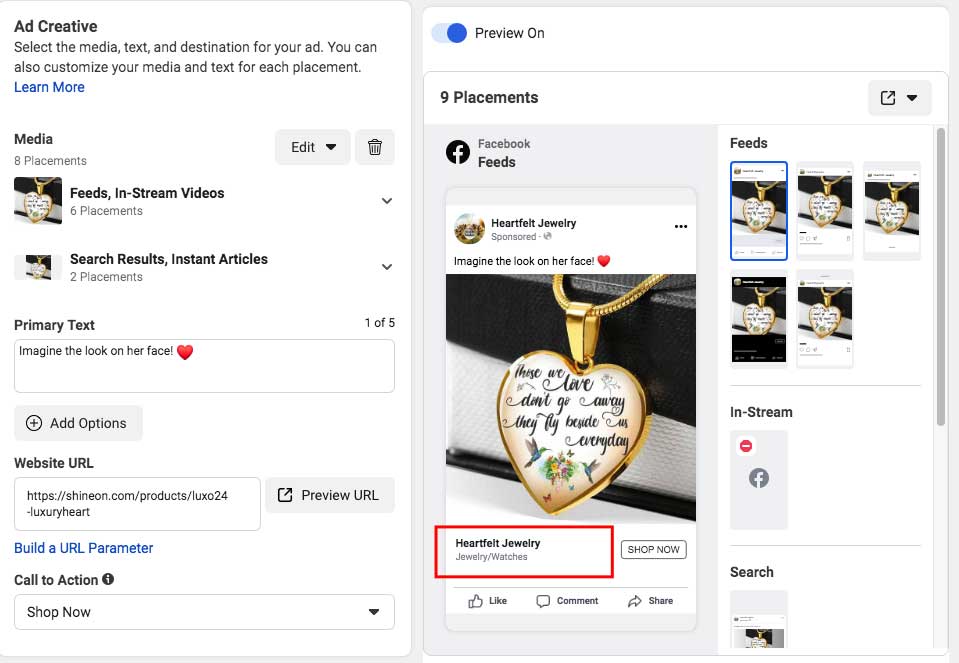
Task: Click the placements panel scrollbar
Action: [941, 276]
